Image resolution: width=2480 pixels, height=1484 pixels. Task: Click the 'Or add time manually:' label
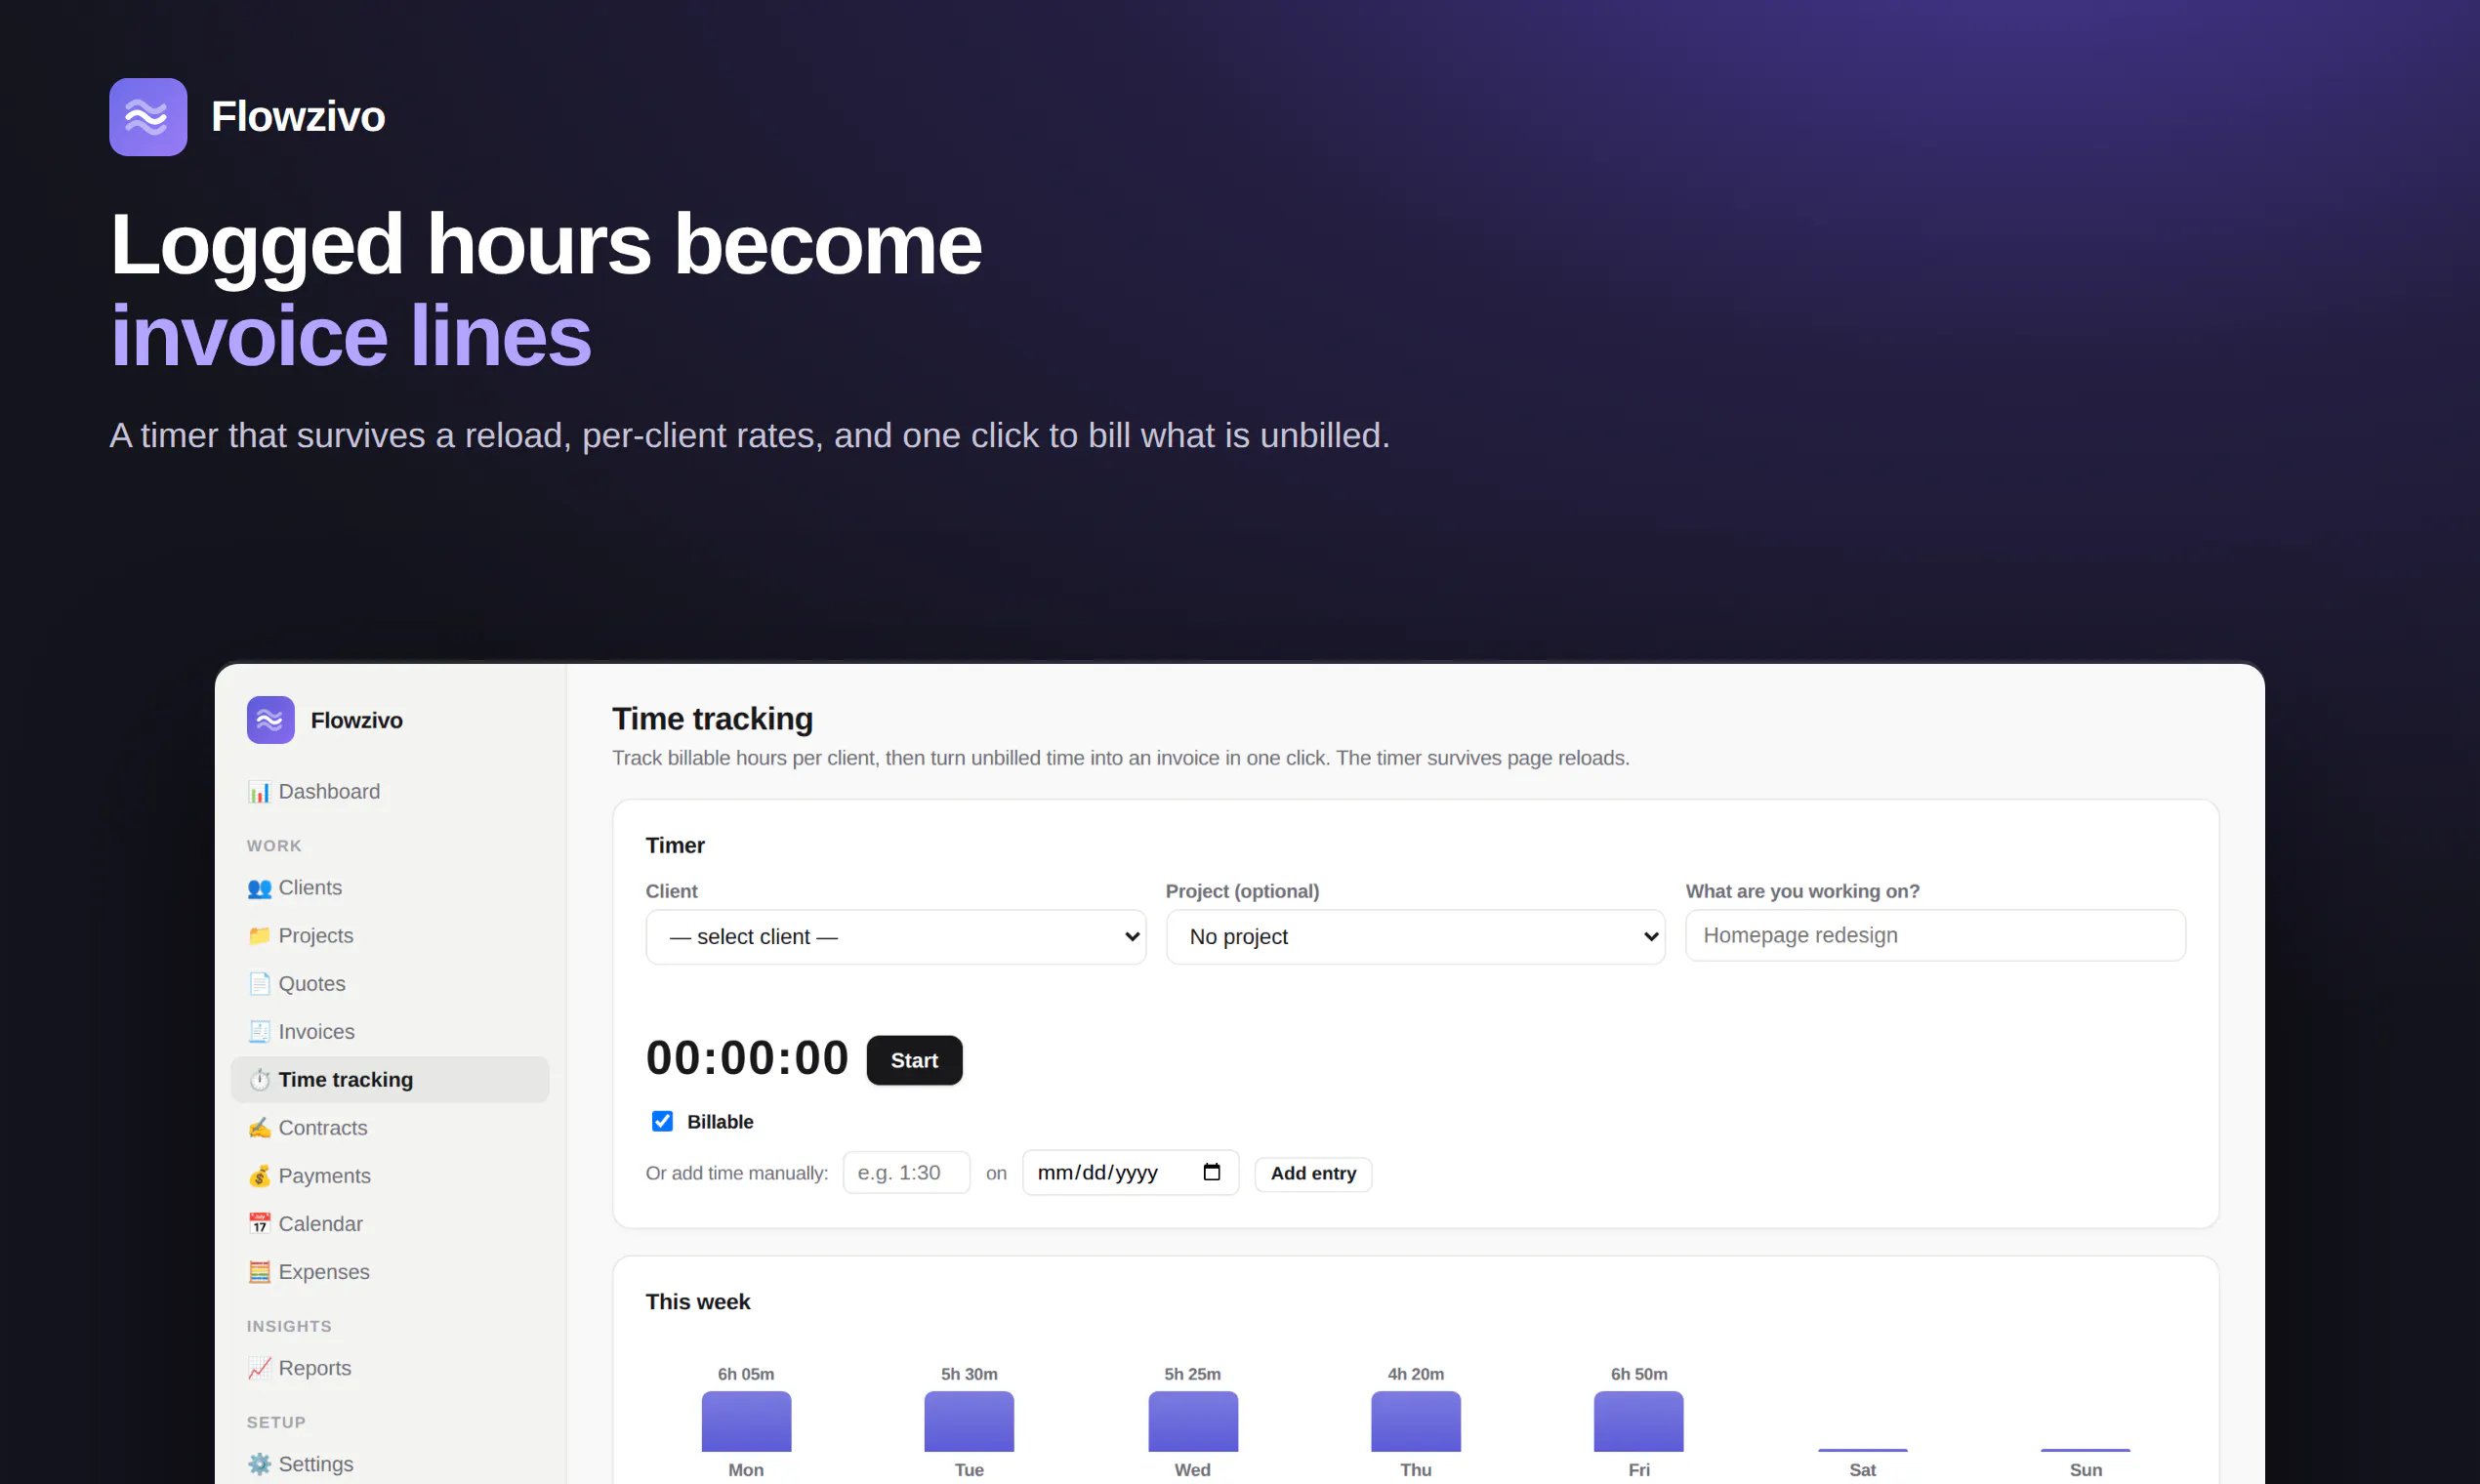pos(737,1173)
